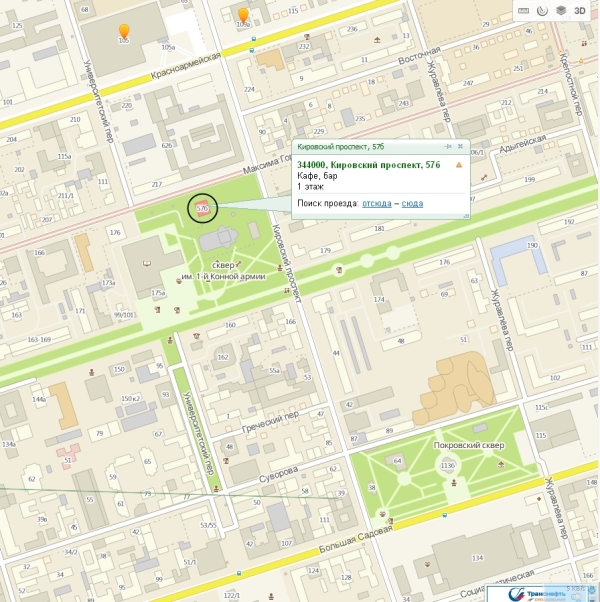Click the 'Кафе, бар' category text
This screenshot has height=602, width=600.
pyautogui.click(x=317, y=176)
